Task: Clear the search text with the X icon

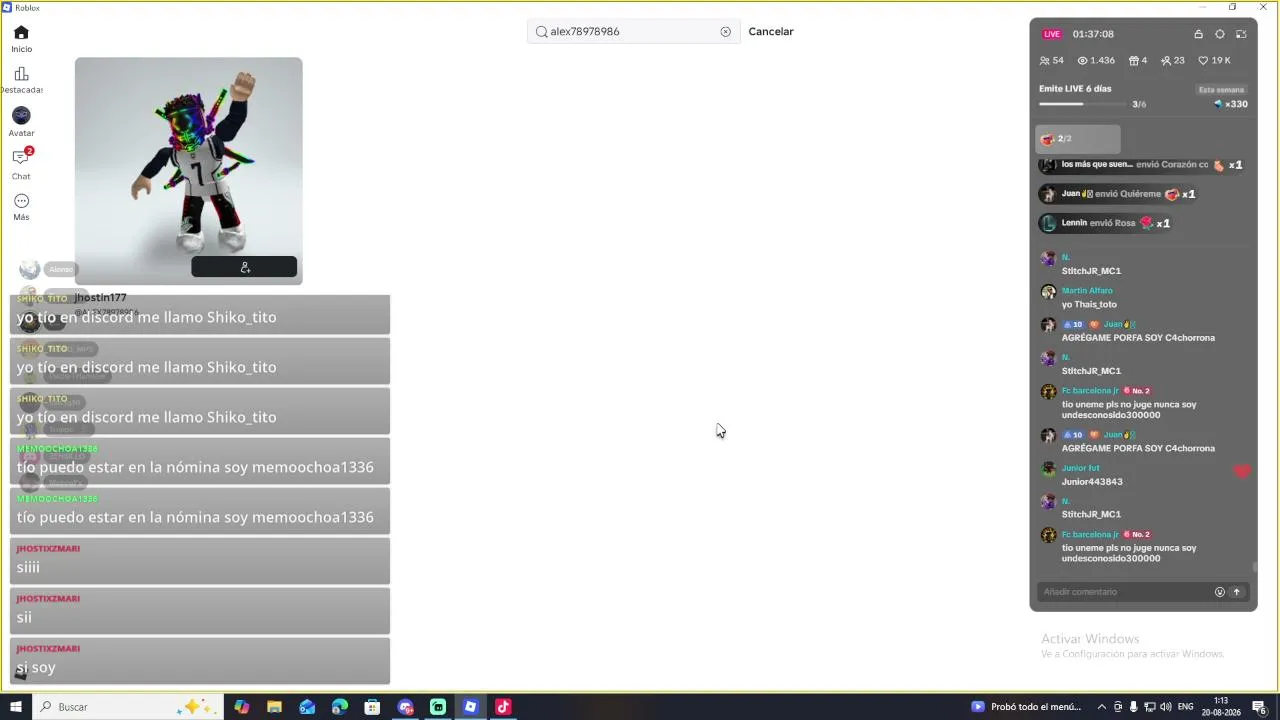Action: 726,32
